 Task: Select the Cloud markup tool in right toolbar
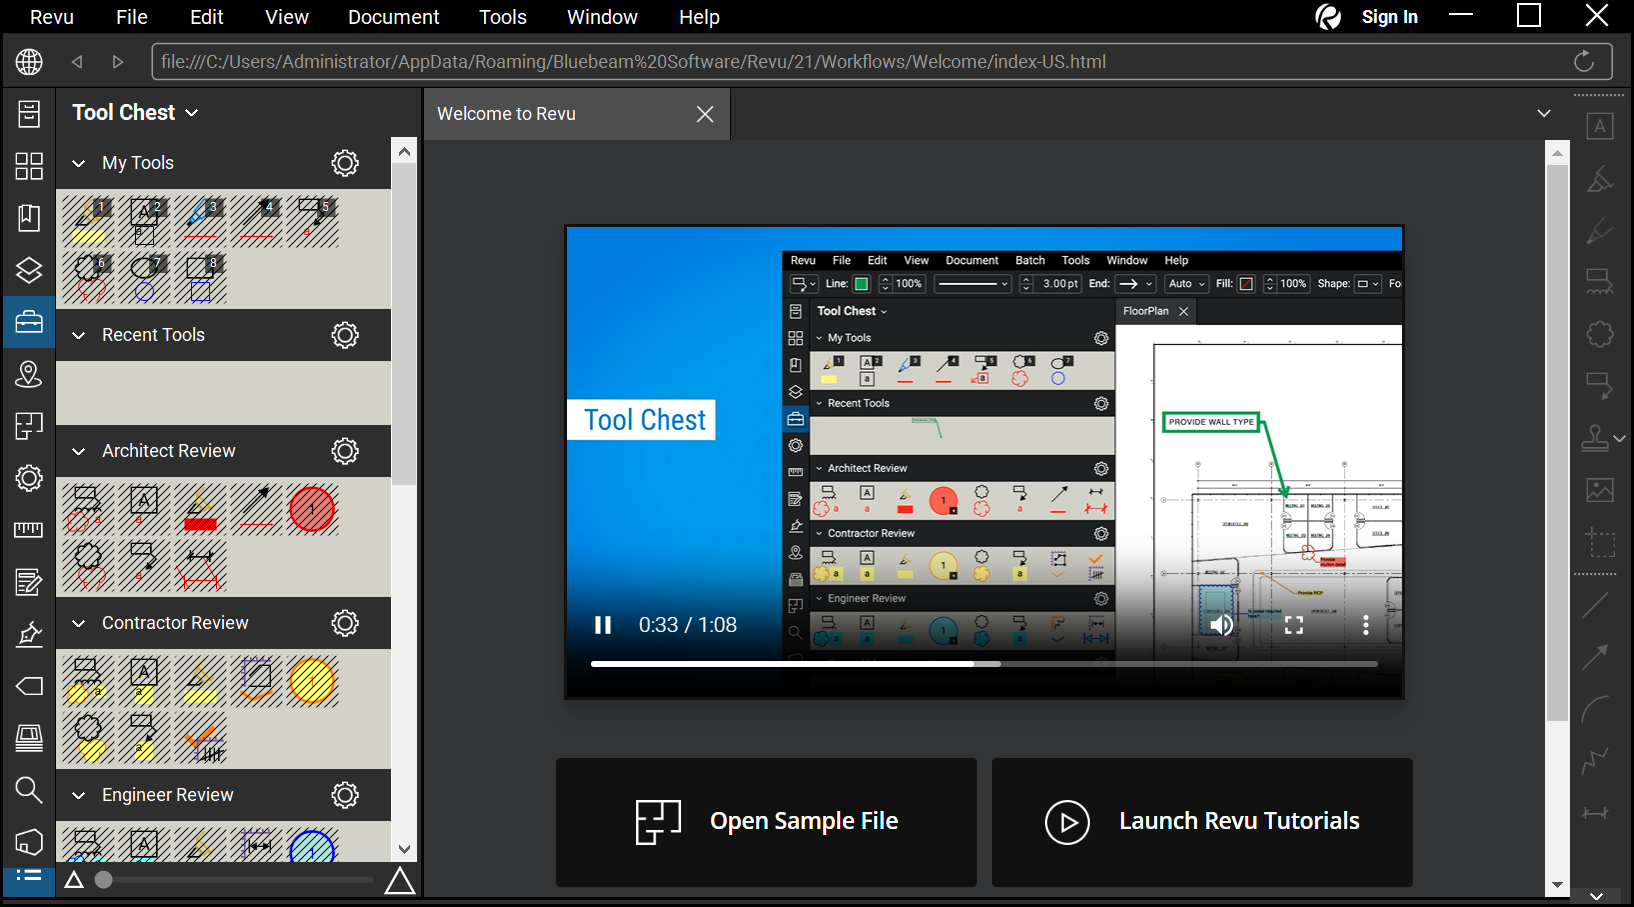click(x=1600, y=334)
